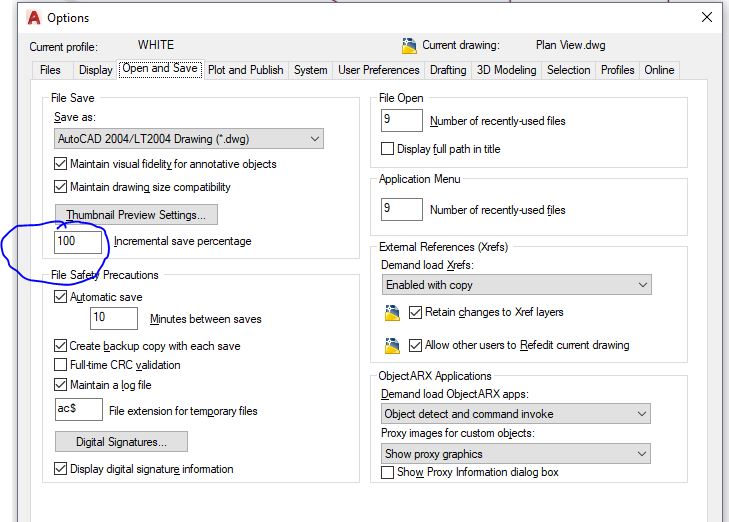
Task: Enable Full-time CRC validation
Action: pyautogui.click(x=62, y=365)
